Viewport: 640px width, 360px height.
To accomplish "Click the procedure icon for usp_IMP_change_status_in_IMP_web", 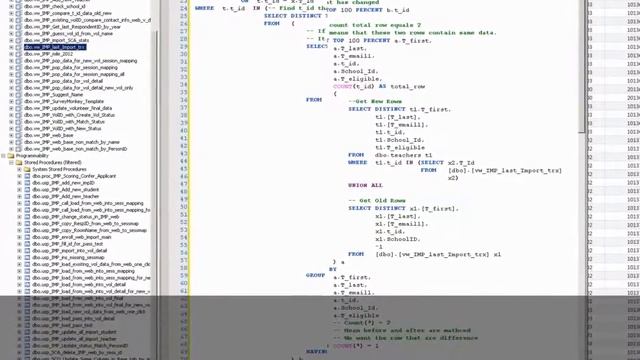I will click(27, 217).
